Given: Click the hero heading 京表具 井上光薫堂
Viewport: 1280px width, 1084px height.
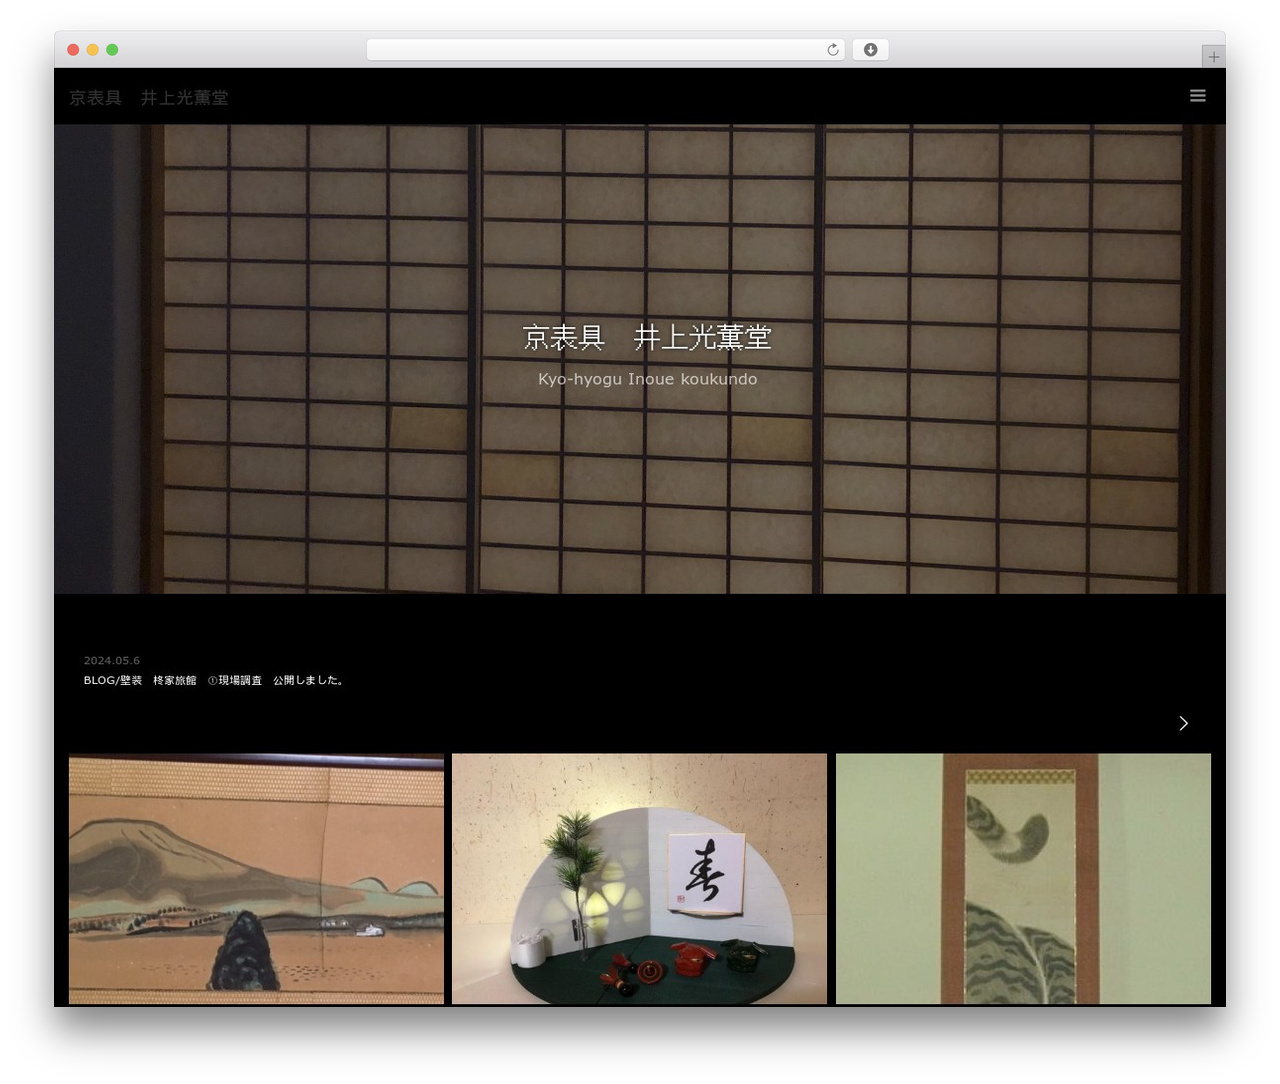Looking at the screenshot, I should point(647,337).
